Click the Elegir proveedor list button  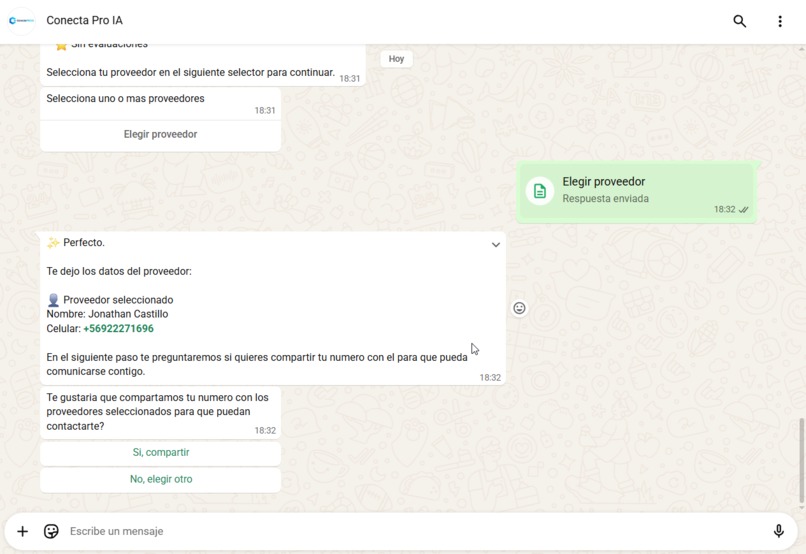[160, 135]
